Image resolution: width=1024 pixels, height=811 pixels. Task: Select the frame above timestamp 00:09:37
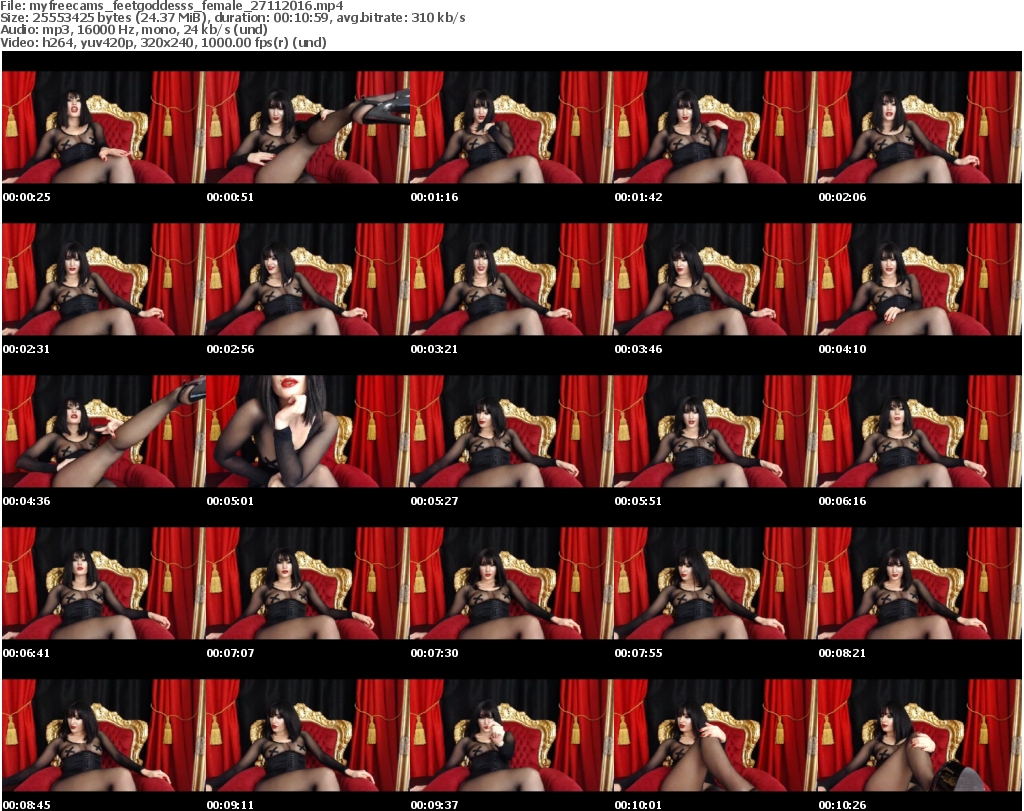[512, 735]
